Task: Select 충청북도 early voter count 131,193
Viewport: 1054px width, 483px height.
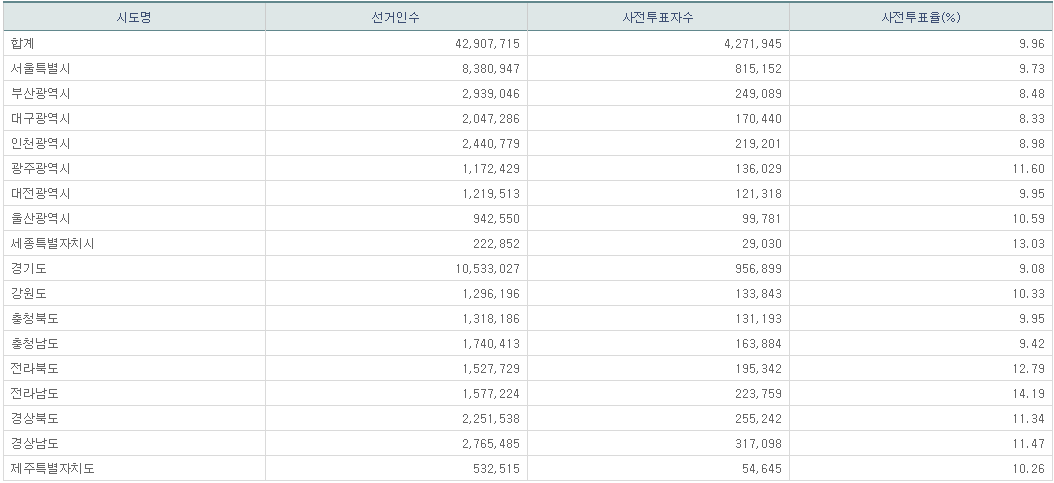Action: coord(756,318)
